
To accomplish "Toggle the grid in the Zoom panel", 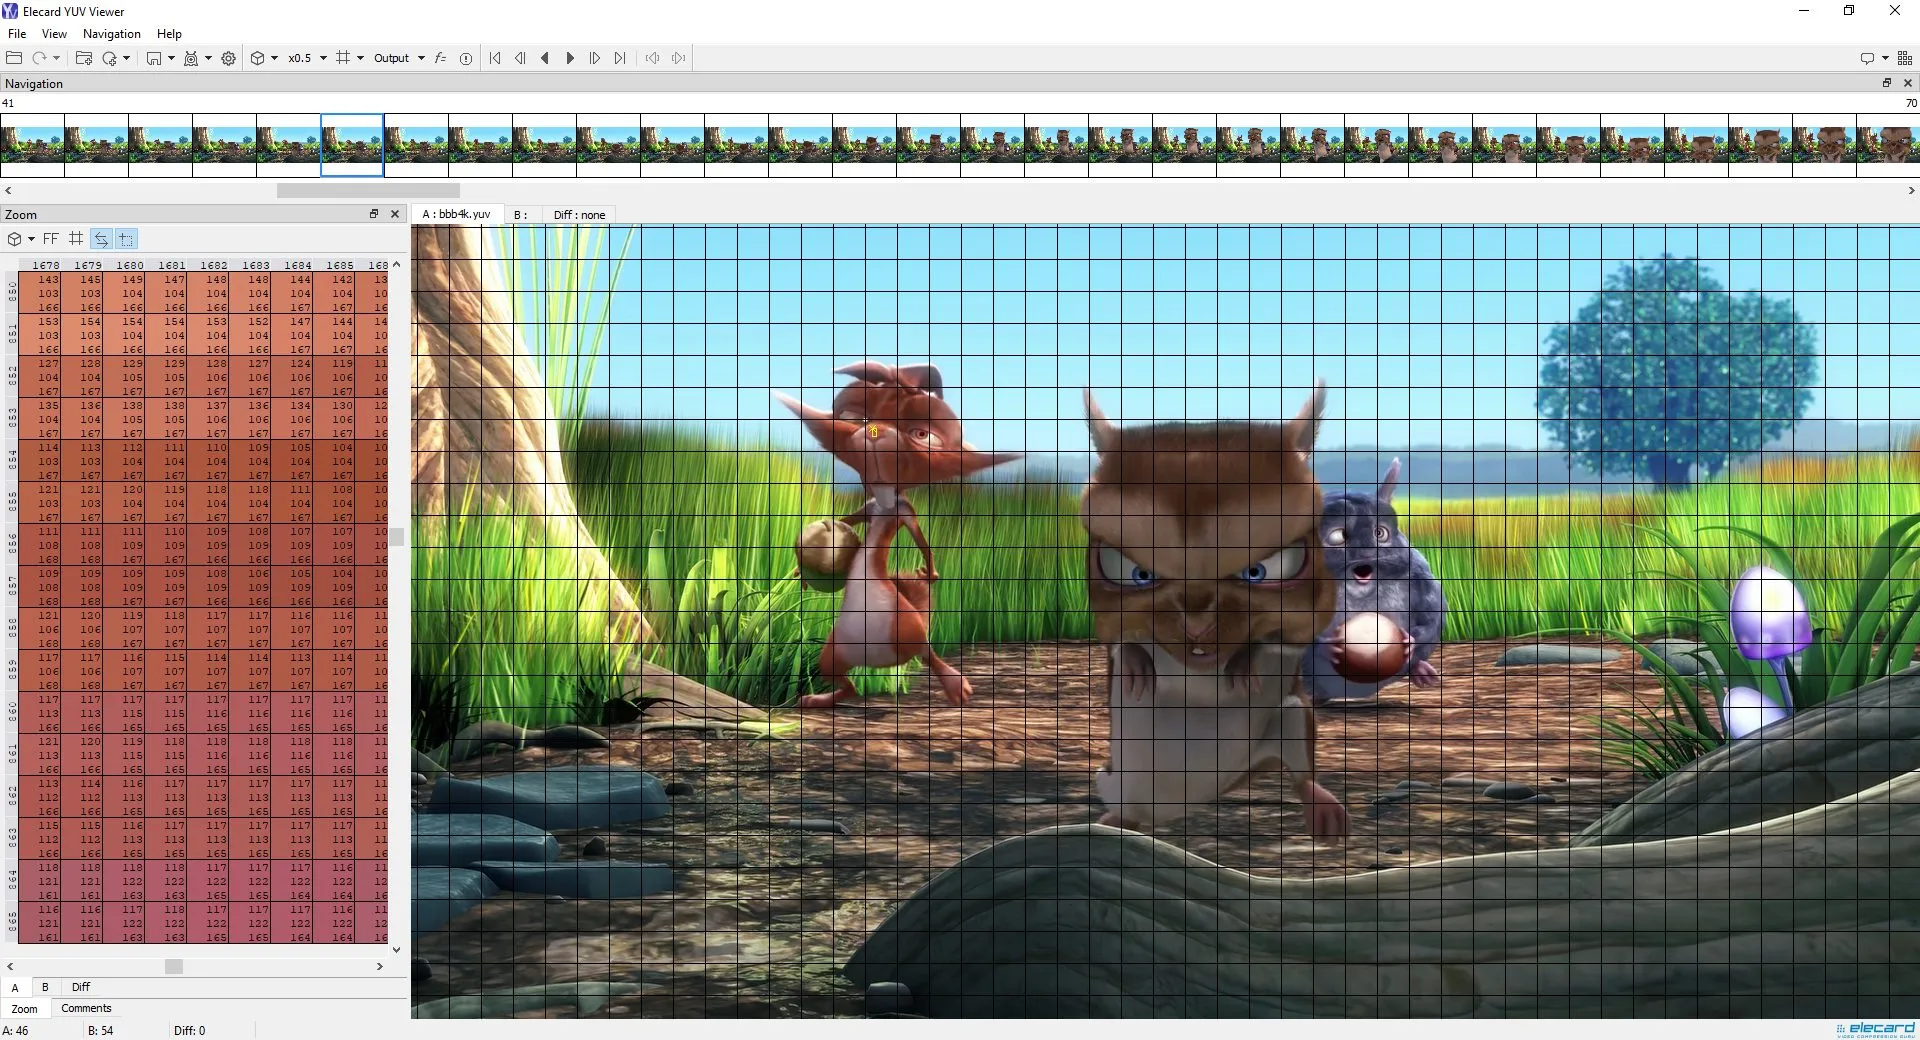I will tap(76, 239).
